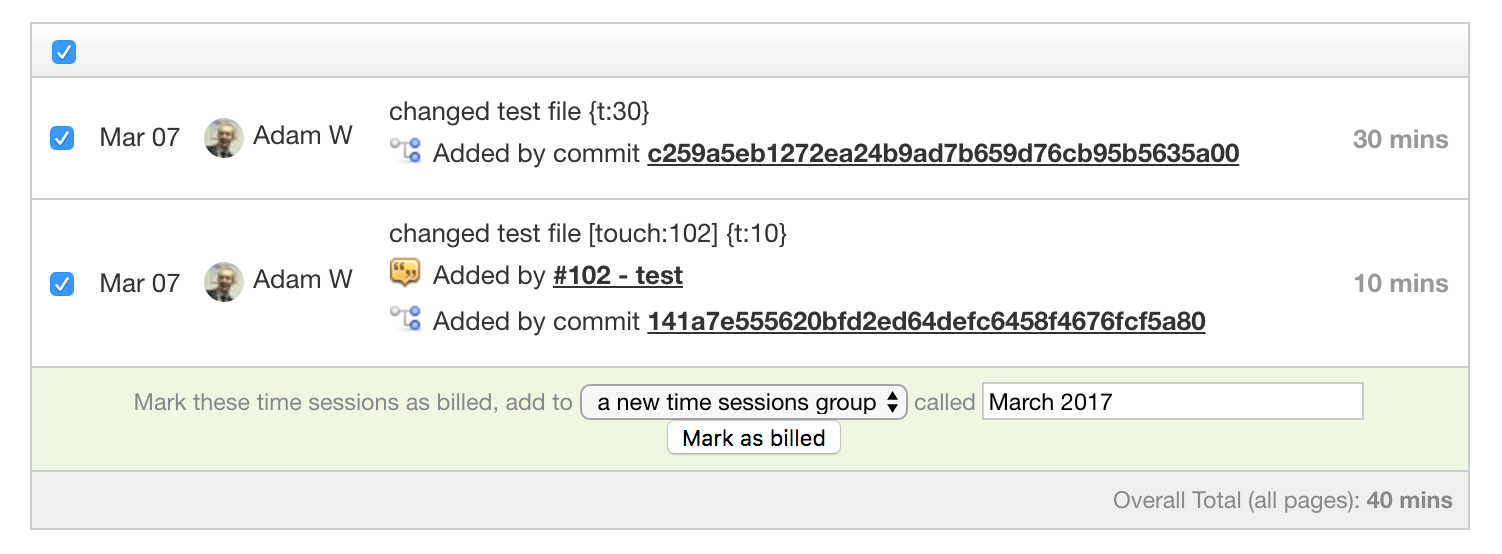Click the 30 mins duration value
This screenshot has height=554, width=1502.
(x=1400, y=139)
